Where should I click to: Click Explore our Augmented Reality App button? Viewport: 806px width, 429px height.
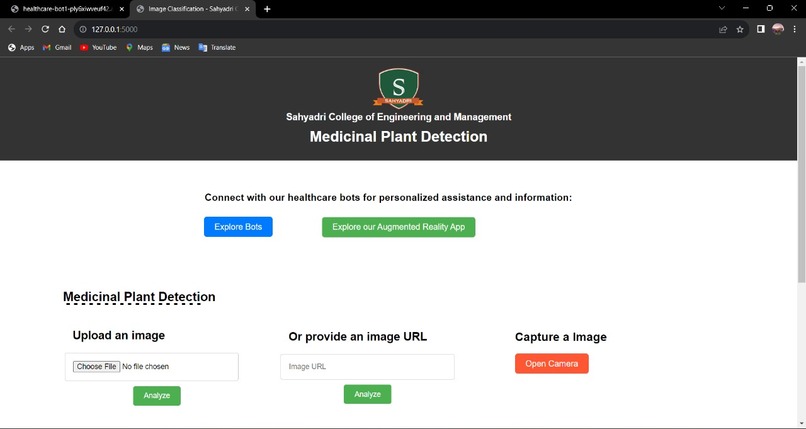pos(398,227)
